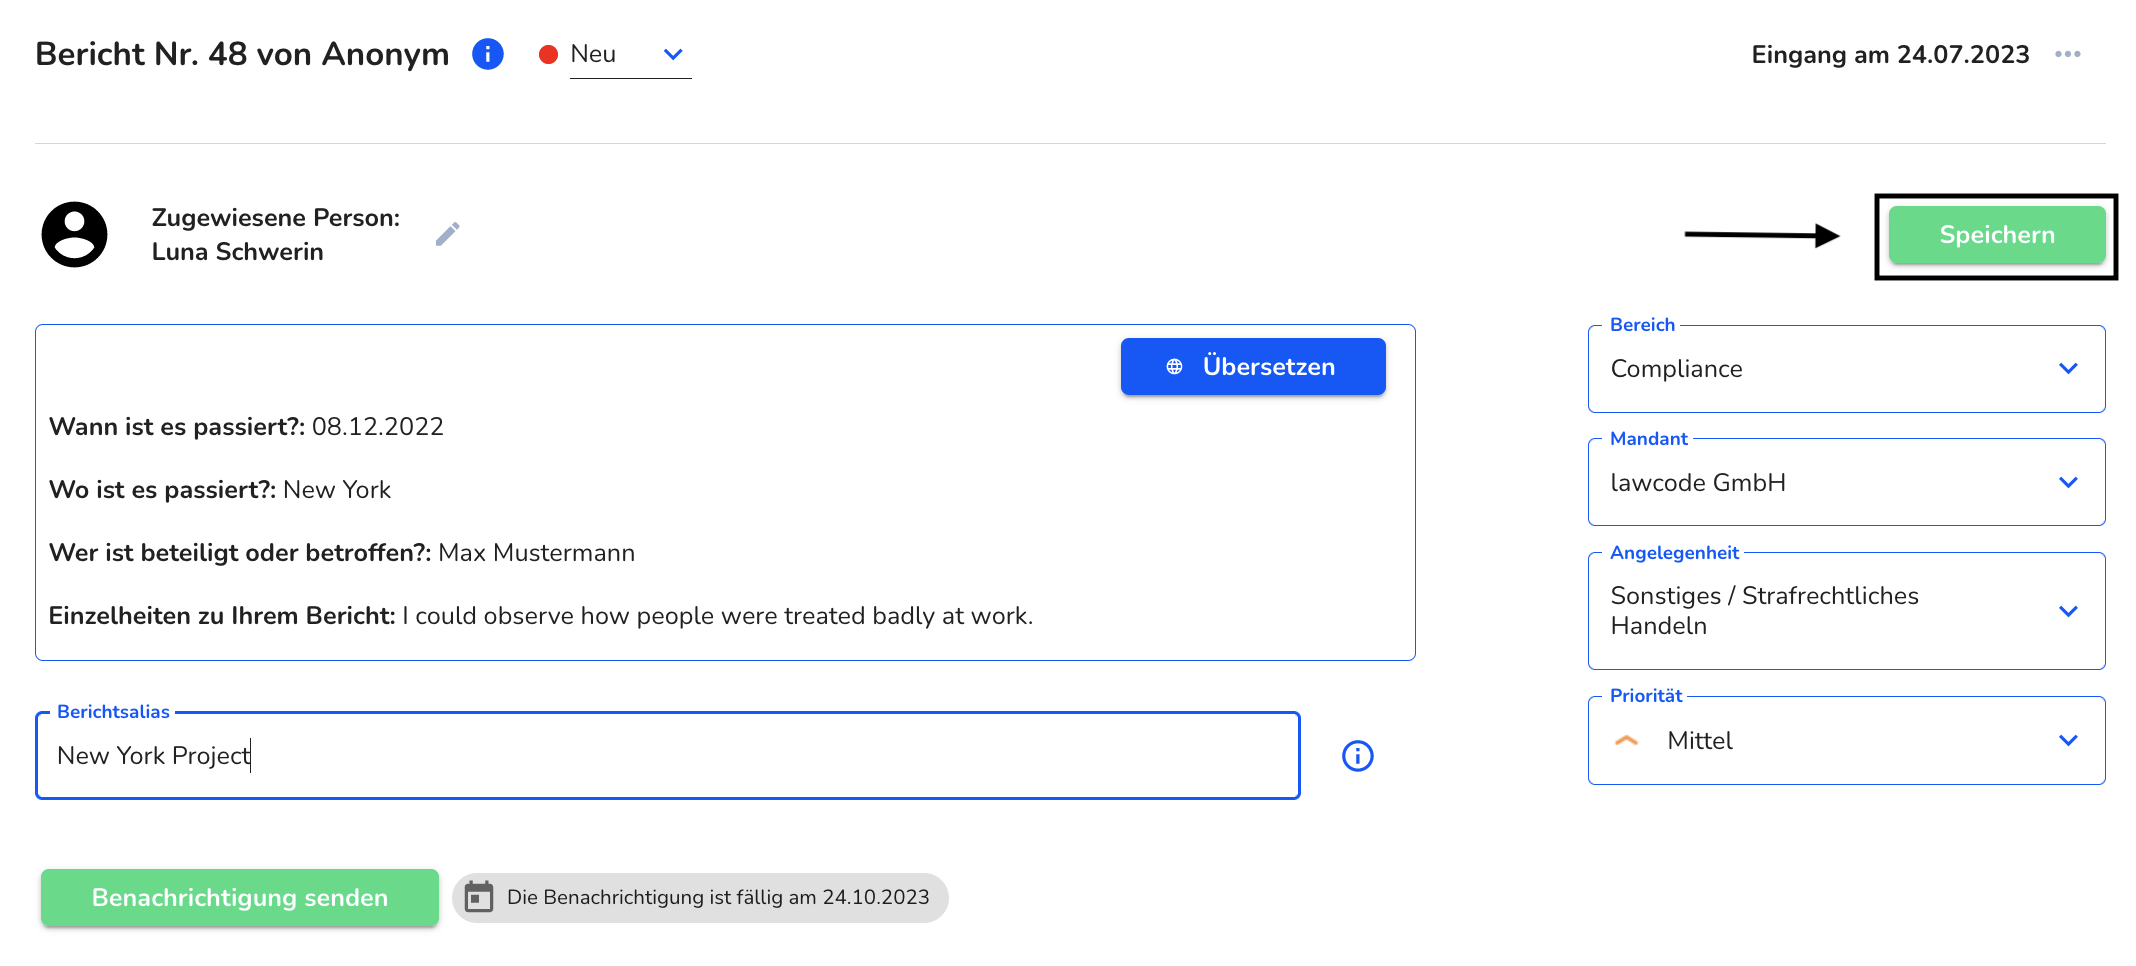Open the Angelegenheit dropdown

[1846, 611]
